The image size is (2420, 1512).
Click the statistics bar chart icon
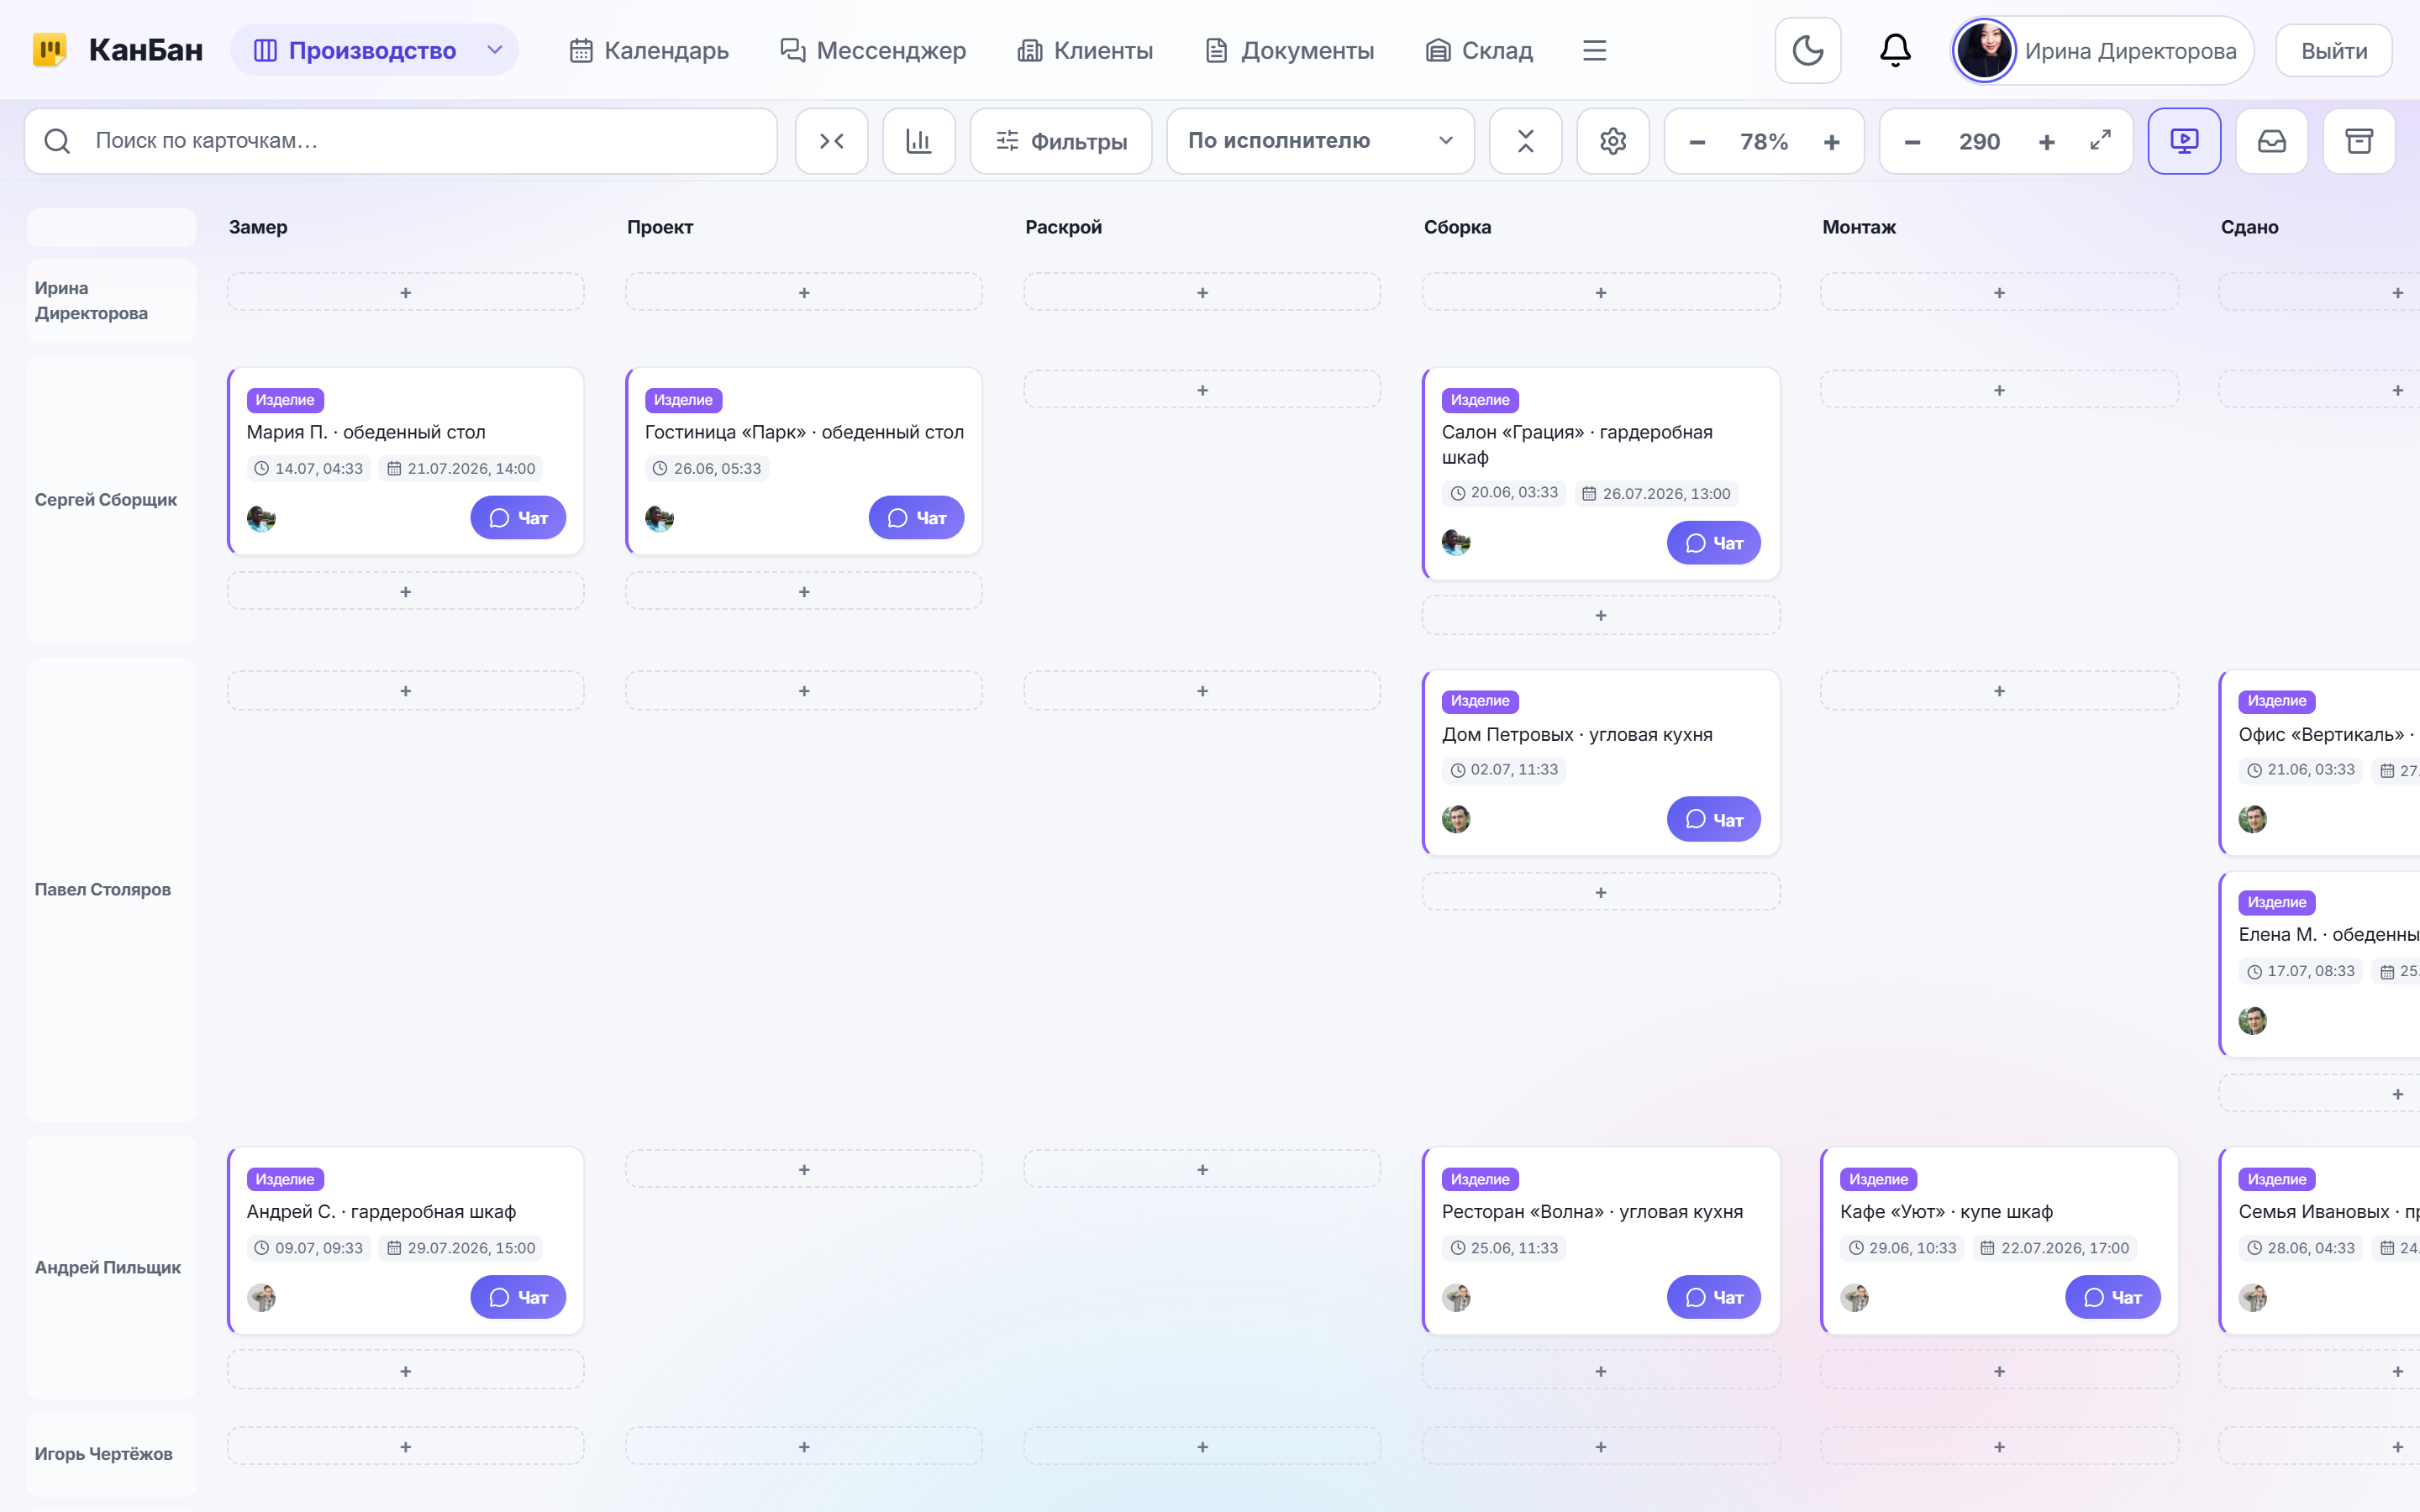point(918,141)
